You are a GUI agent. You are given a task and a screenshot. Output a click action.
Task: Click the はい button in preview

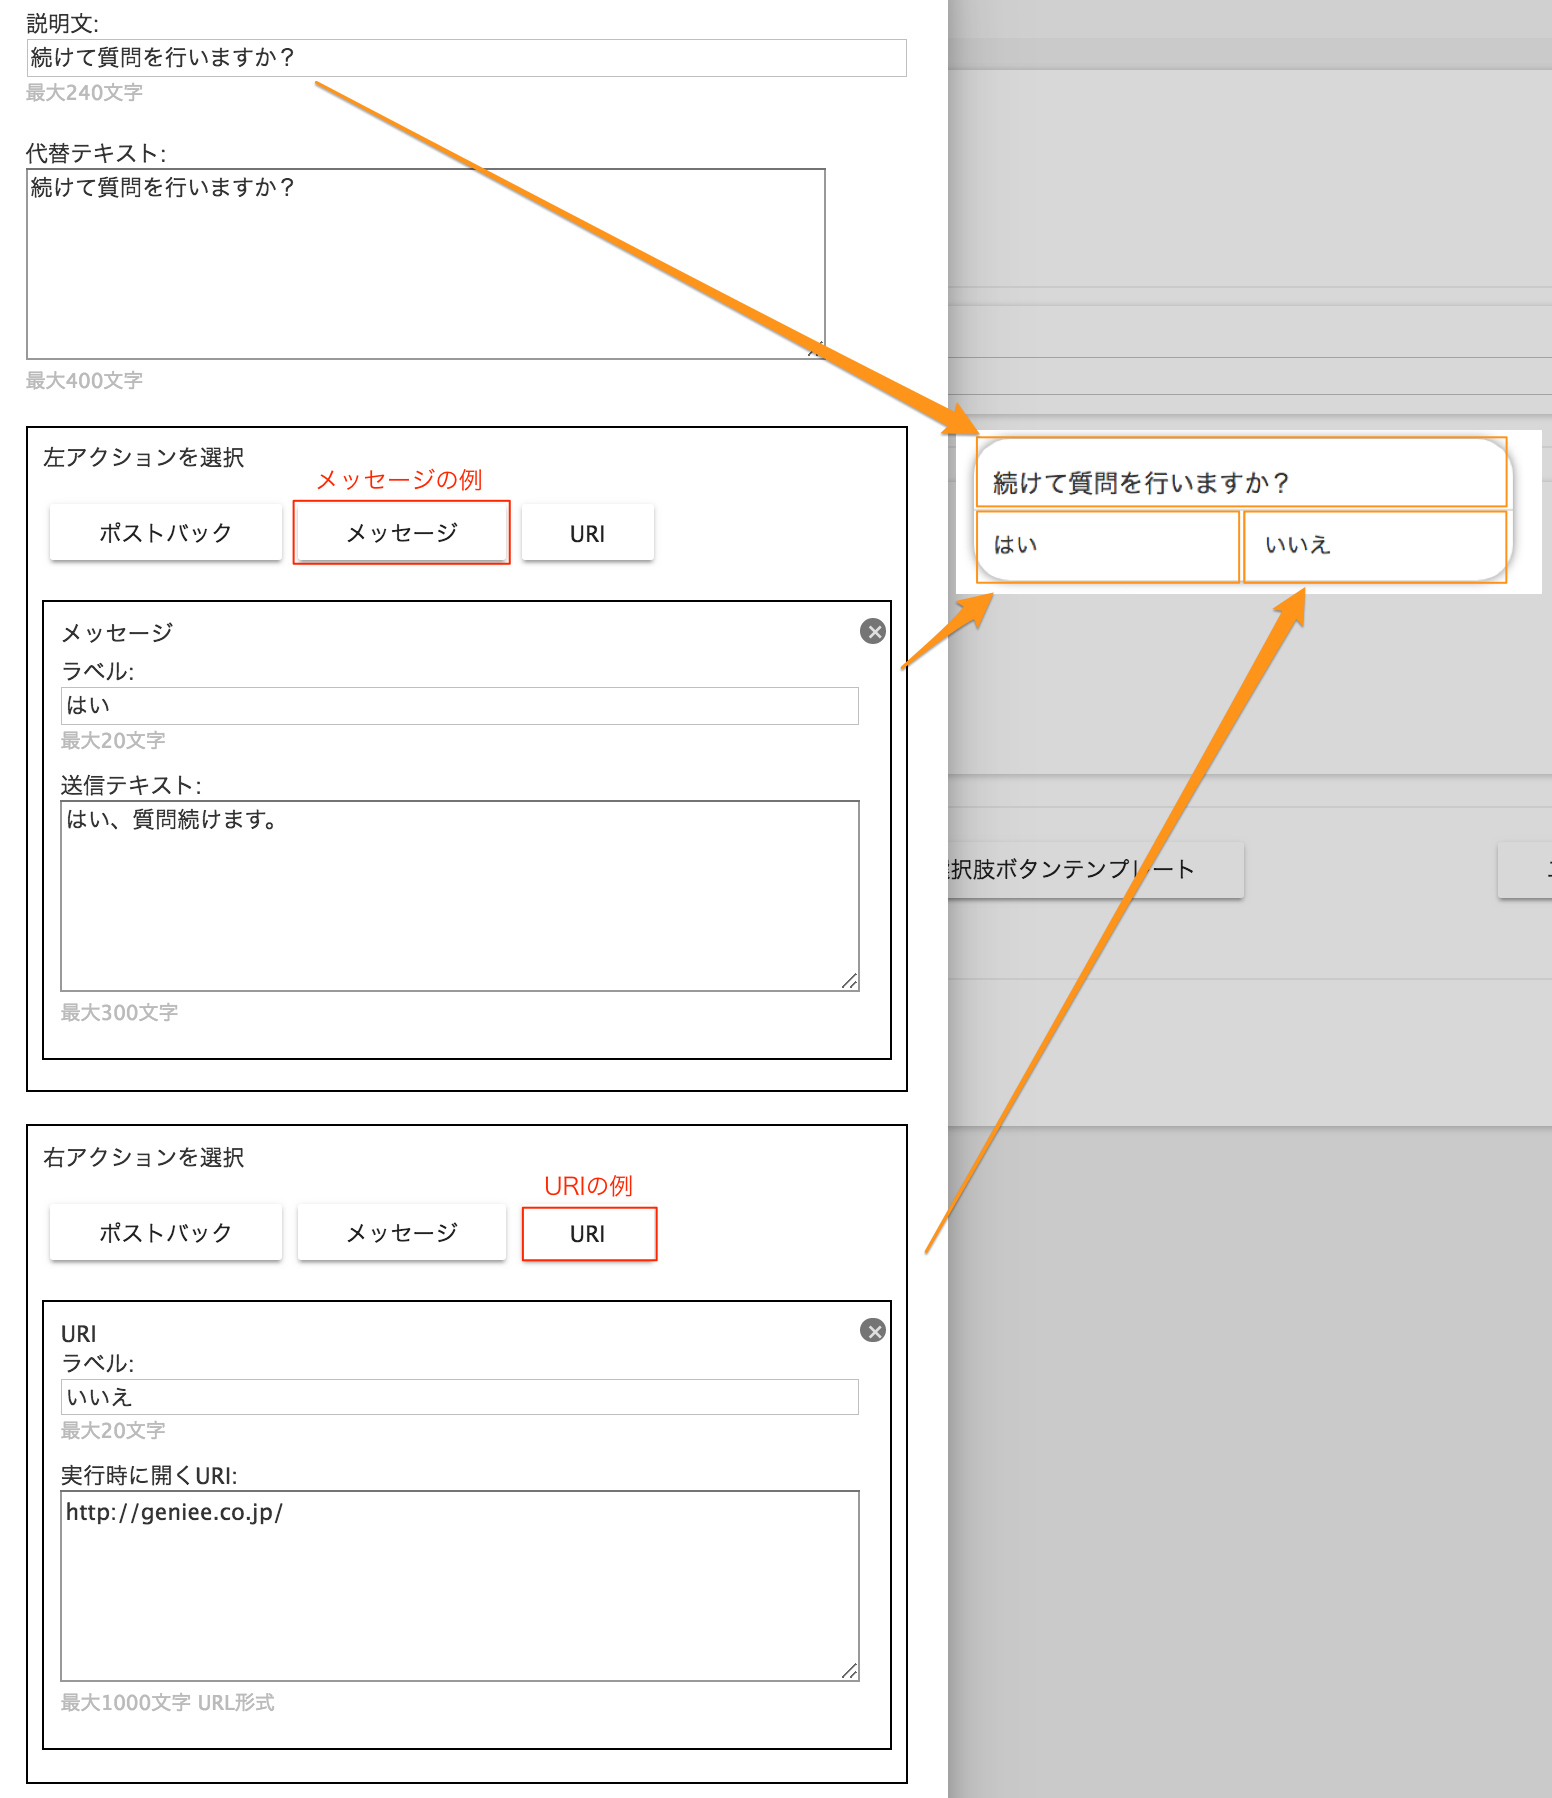coord(1108,546)
